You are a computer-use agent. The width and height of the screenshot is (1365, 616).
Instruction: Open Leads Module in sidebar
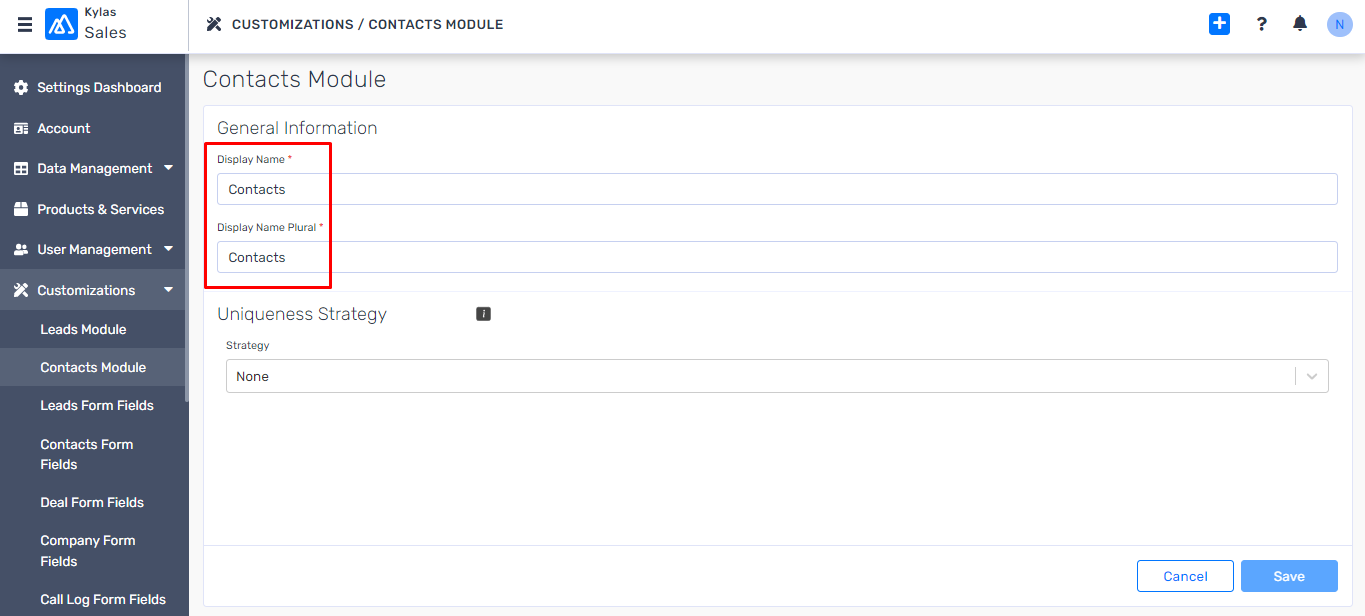click(x=83, y=329)
